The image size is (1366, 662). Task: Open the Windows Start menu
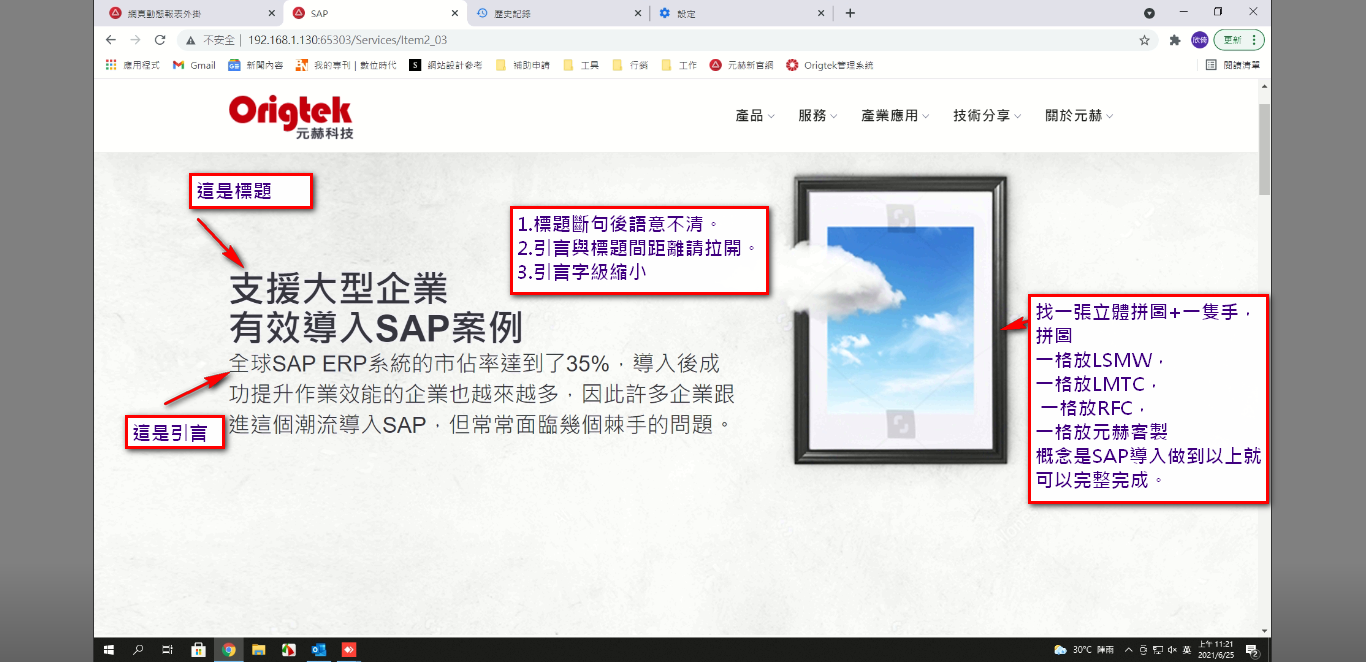tap(109, 649)
